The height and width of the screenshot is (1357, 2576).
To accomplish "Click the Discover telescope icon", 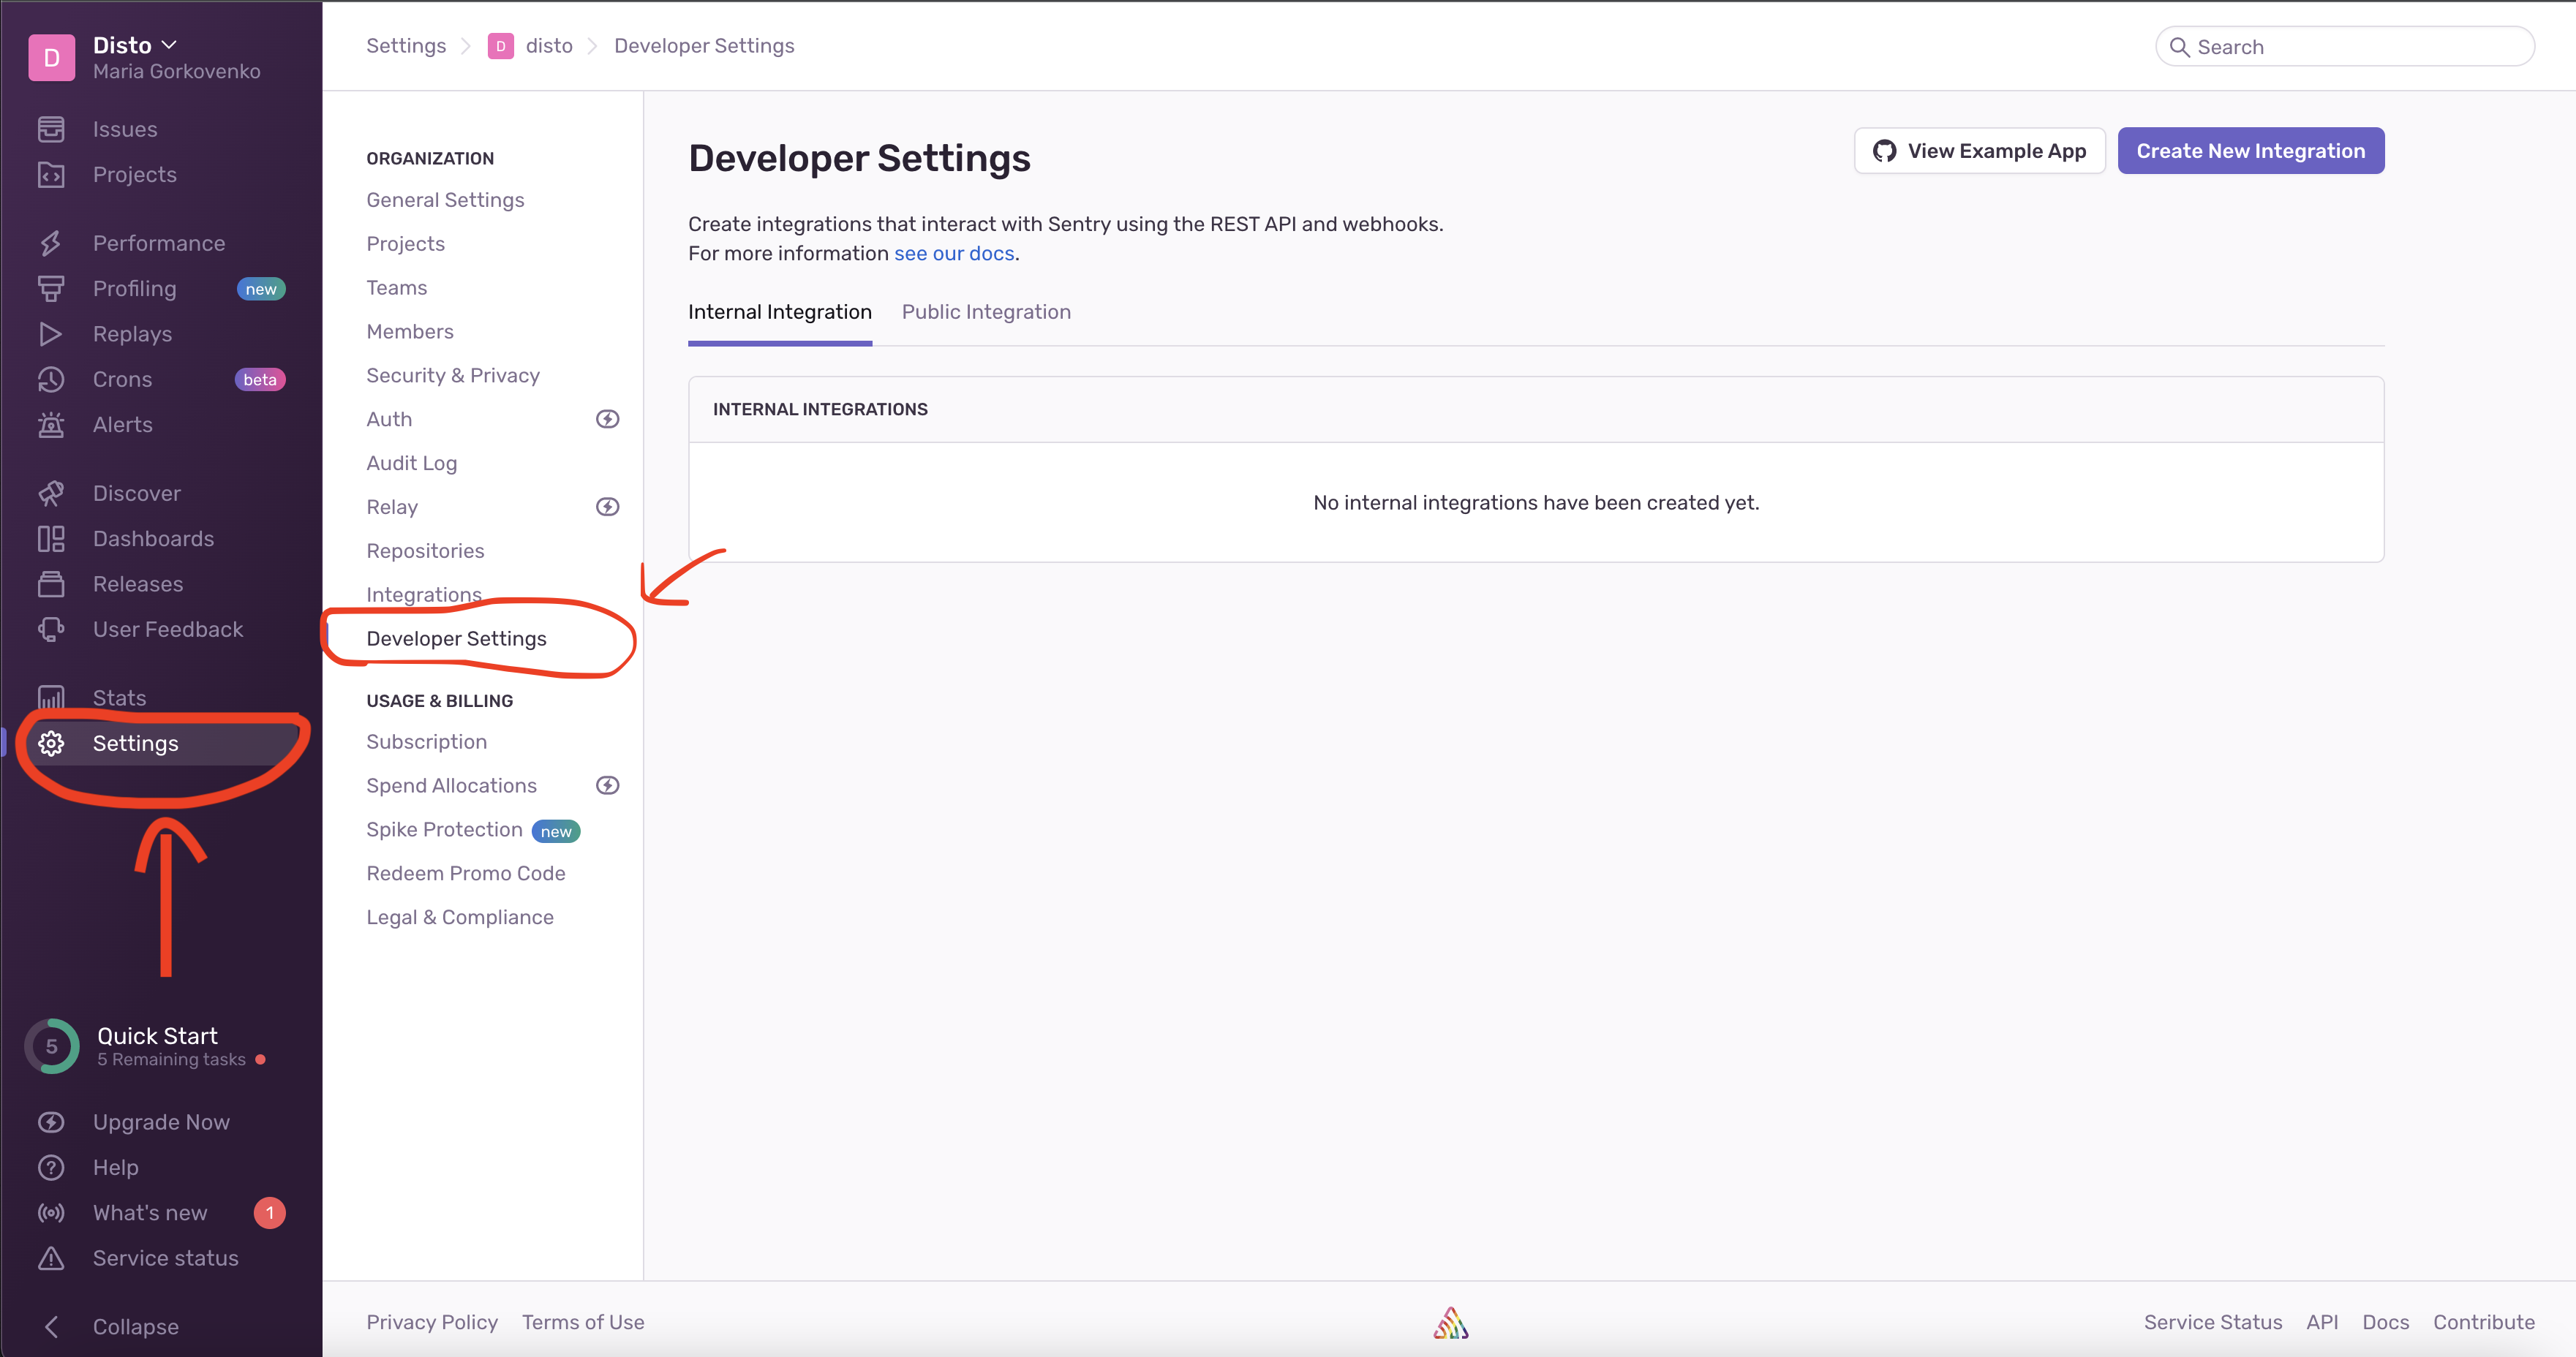I will pos(51,493).
